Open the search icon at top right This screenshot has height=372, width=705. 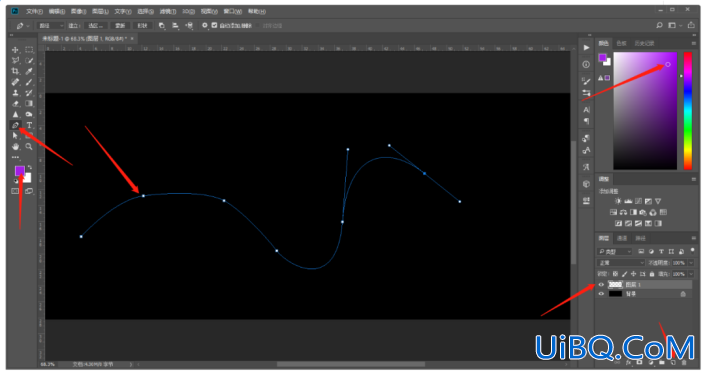[x=659, y=26]
